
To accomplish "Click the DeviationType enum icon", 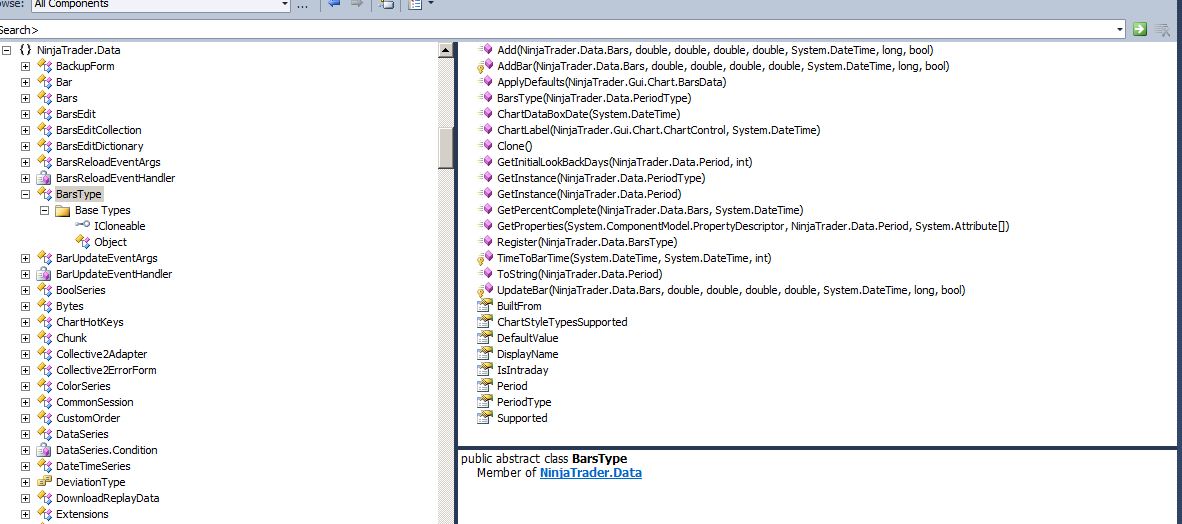I will click(44, 482).
